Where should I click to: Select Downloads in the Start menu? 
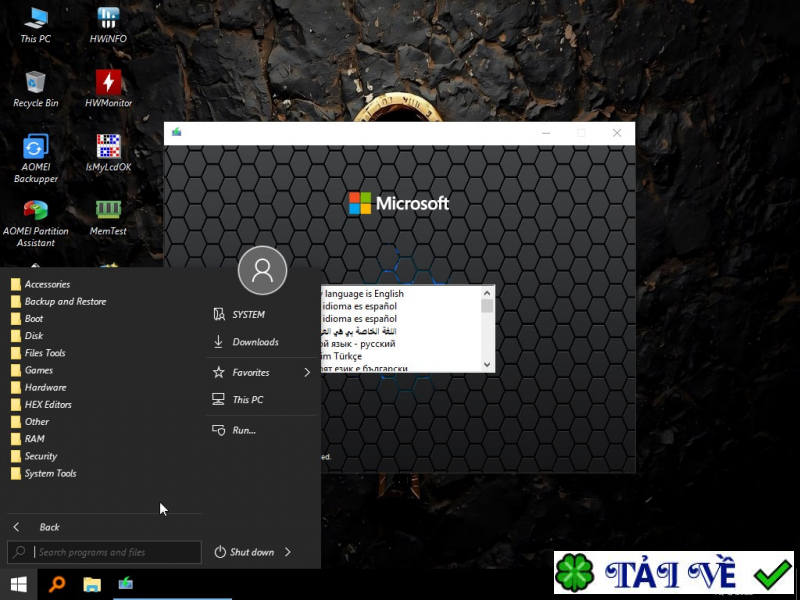tap(255, 342)
